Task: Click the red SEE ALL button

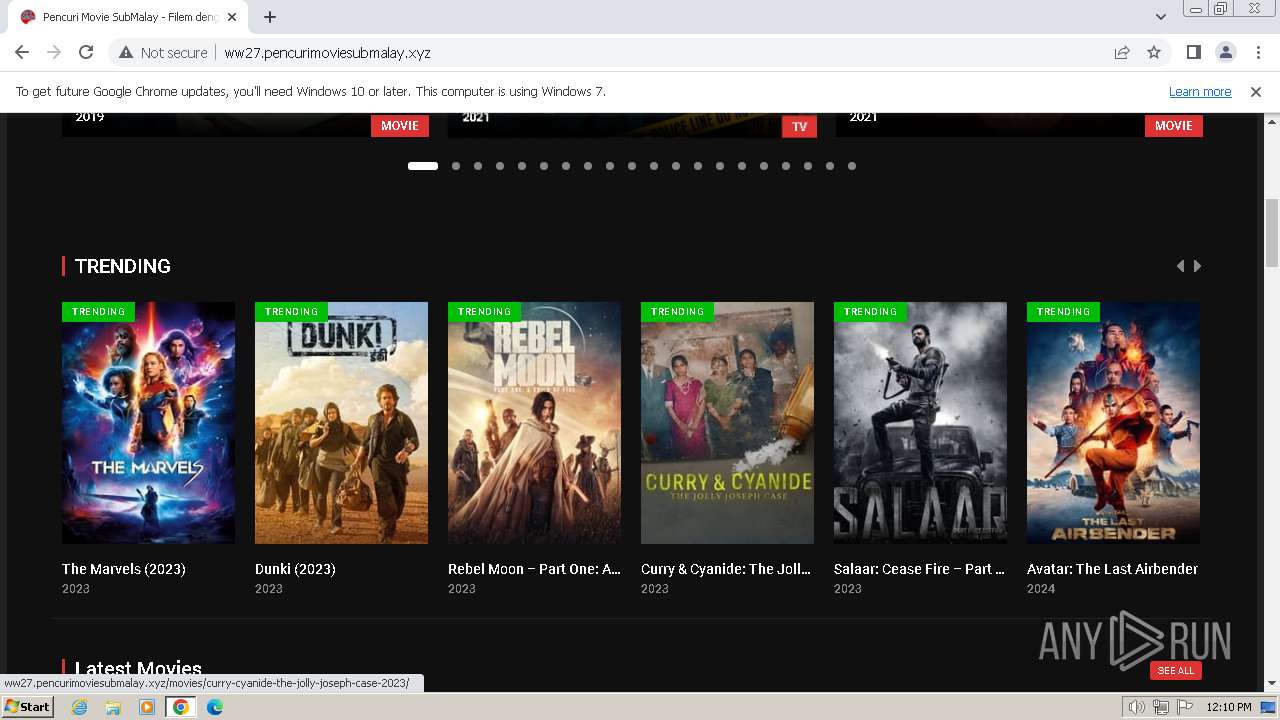Action: (1175, 670)
